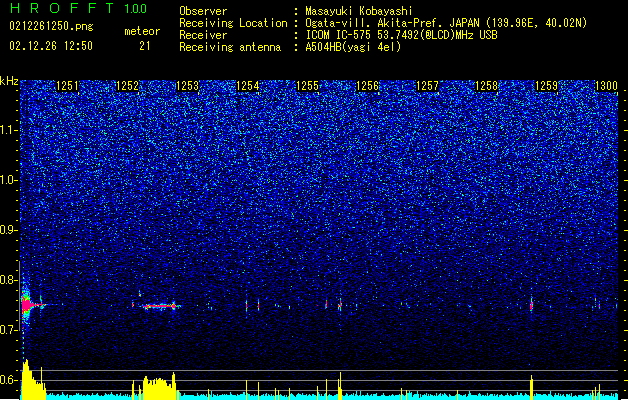
Task: Click the 1.1 kHz axis label
Action: pos(9,130)
